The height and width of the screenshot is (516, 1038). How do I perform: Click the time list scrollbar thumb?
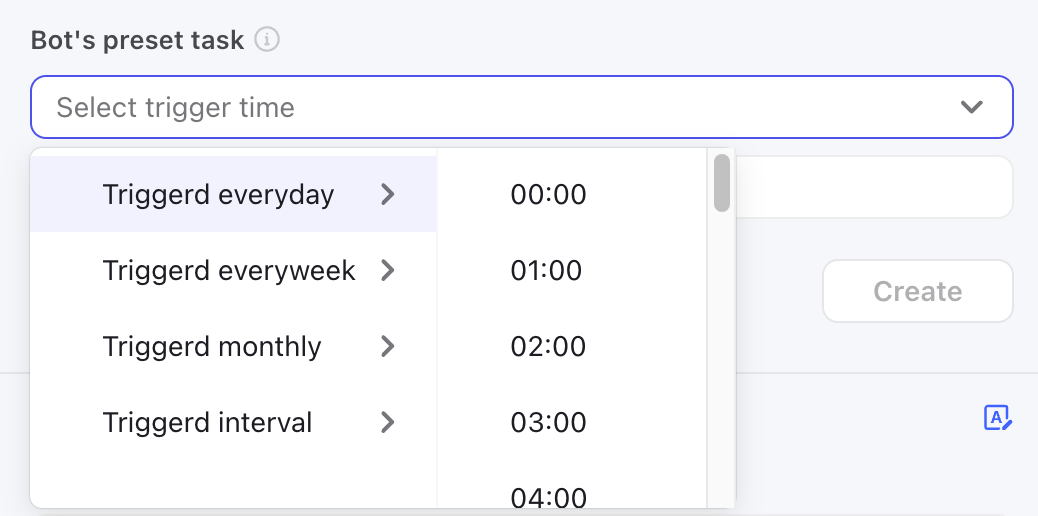pos(722,183)
